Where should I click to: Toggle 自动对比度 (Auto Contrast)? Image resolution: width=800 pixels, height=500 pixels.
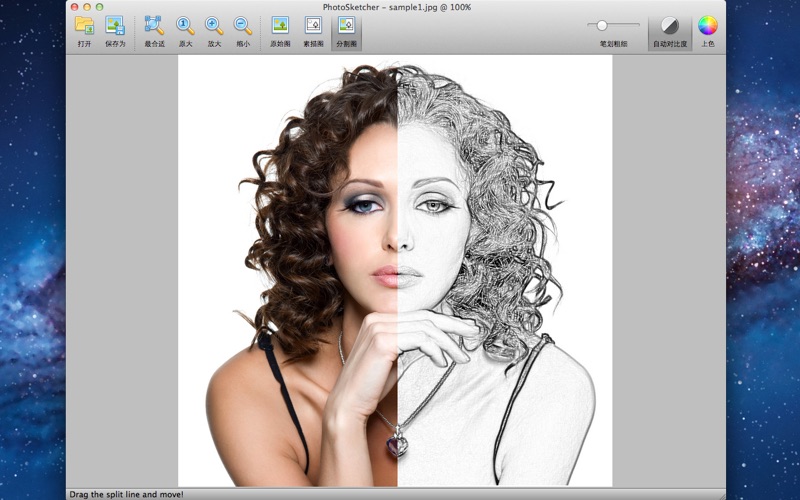[x=669, y=26]
